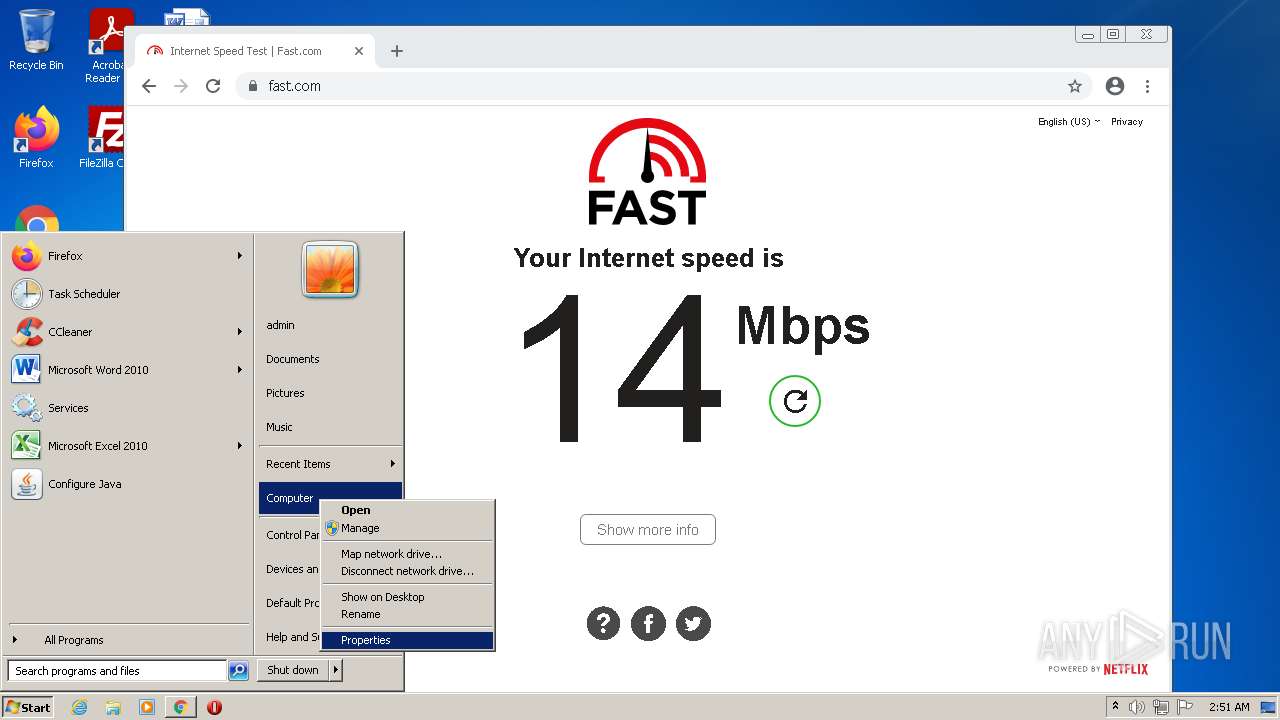Image resolution: width=1280 pixels, height=720 pixels.
Task: Open the English (US) language dropdown
Action: [1068, 122]
